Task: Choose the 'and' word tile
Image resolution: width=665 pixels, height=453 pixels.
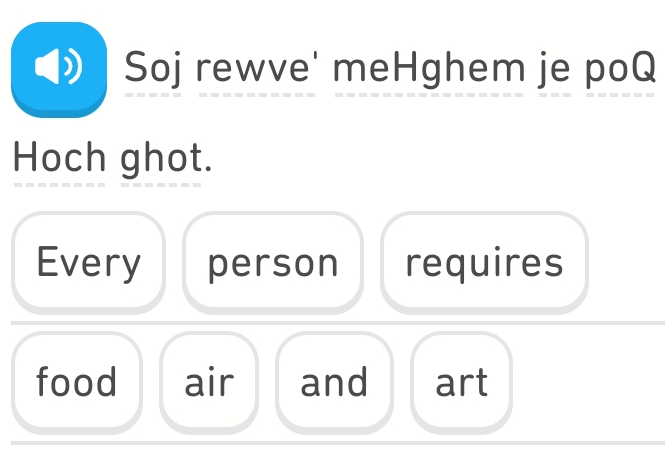Action: pyautogui.click(x=334, y=382)
